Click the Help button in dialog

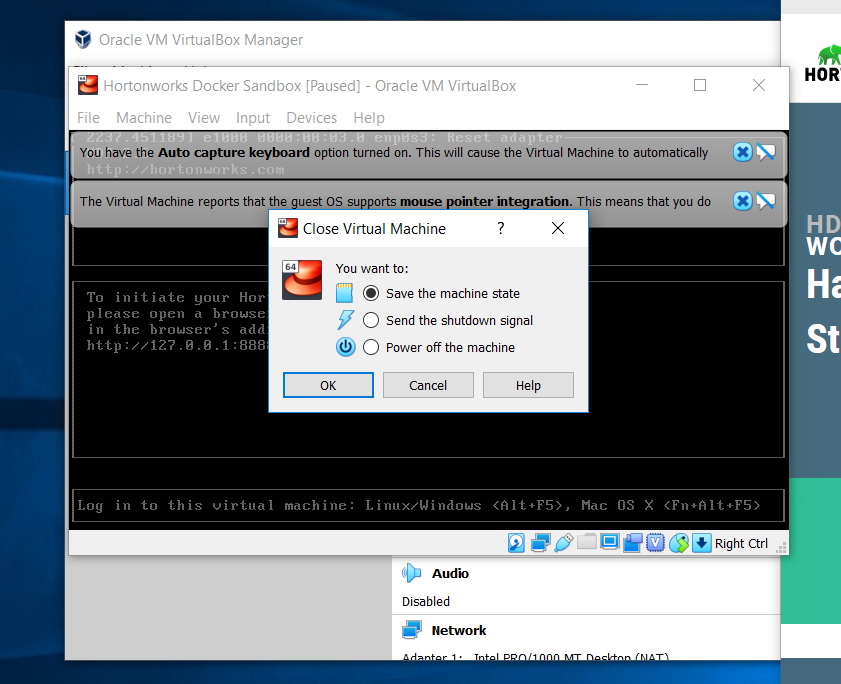[528, 385]
